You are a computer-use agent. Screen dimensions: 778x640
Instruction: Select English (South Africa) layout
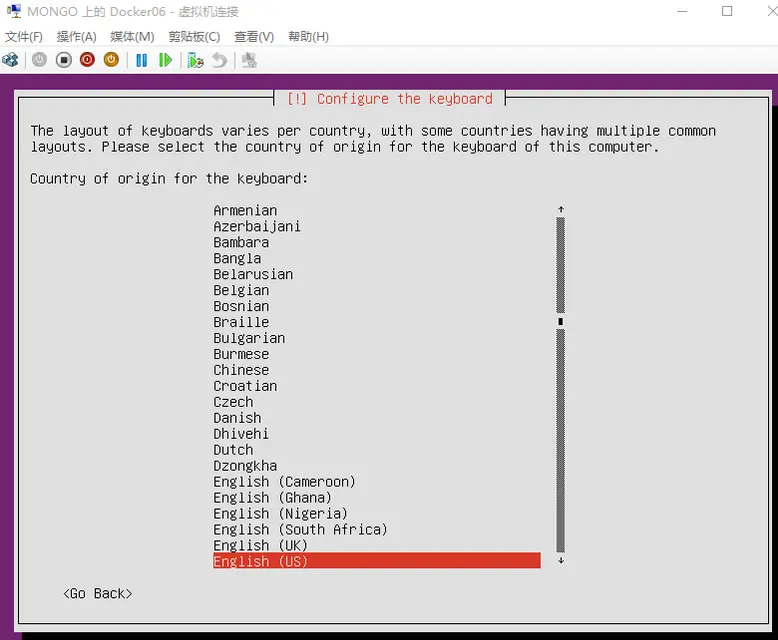300,529
